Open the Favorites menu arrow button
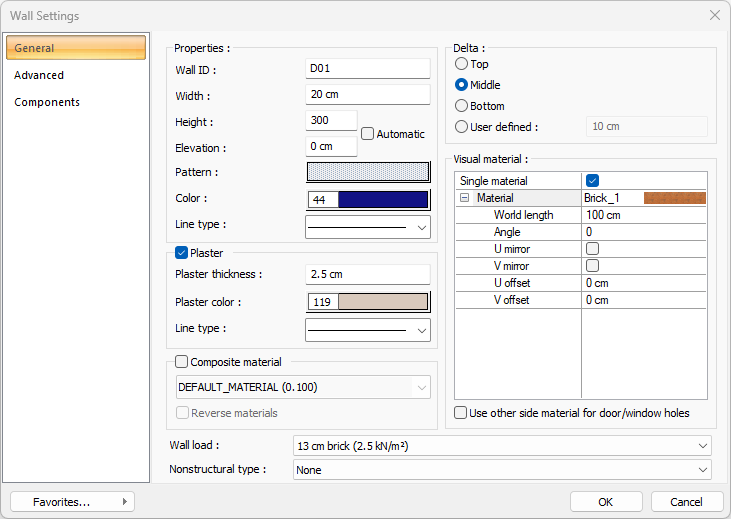 tap(124, 501)
